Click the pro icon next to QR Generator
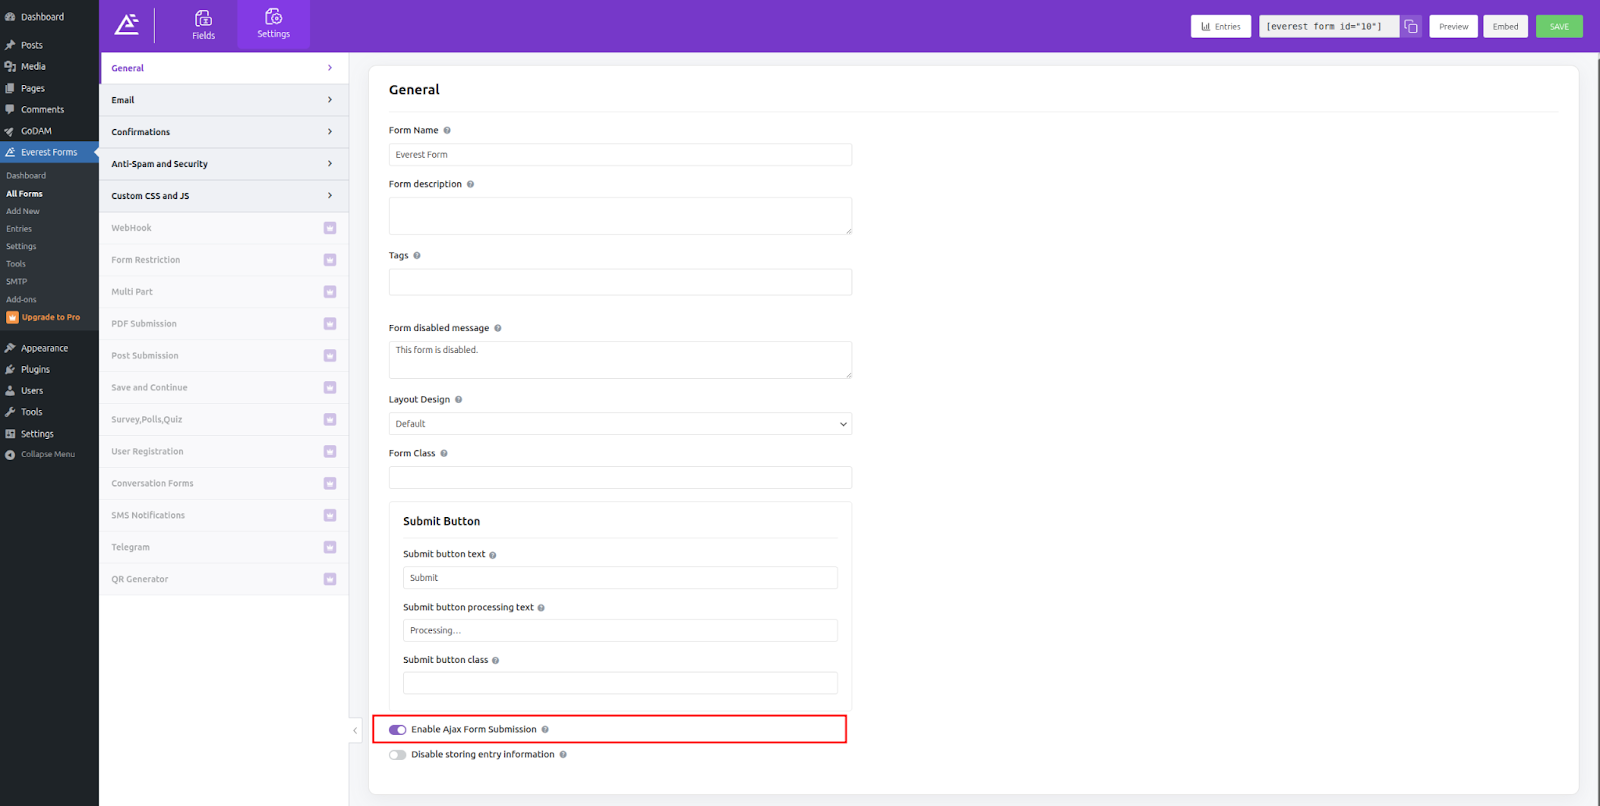Screen dimensions: 1600x806 tap(330, 580)
